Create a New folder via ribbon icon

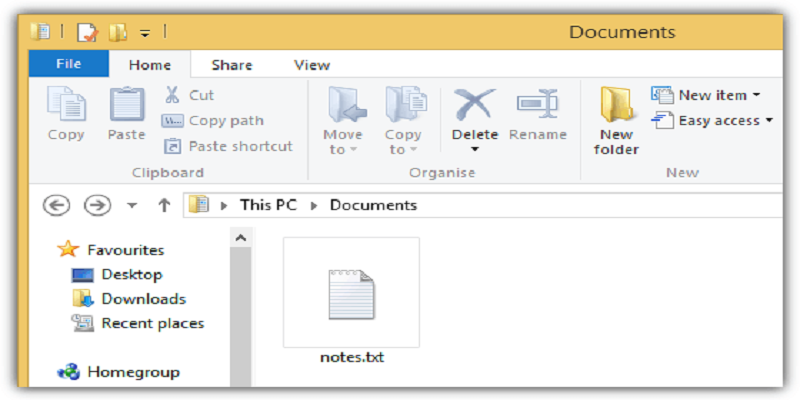coord(616,105)
